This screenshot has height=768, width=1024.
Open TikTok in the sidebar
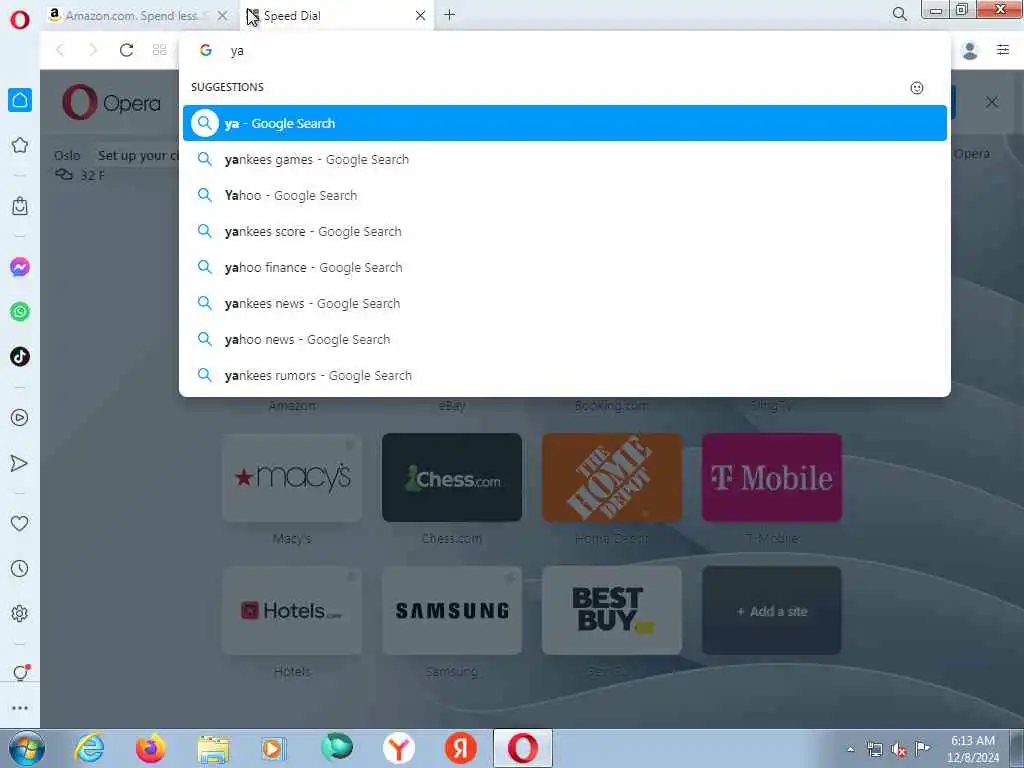(20, 357)
